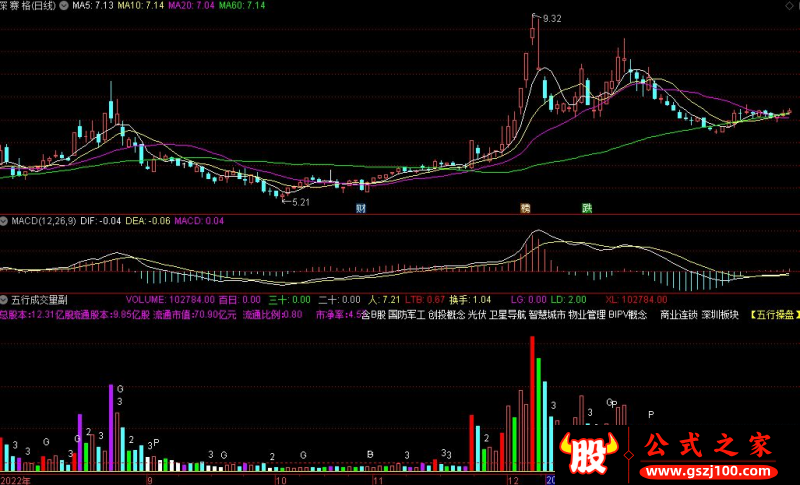
Task: Click the yellow 【五行操盘 label
Action: click(x=774, y=315)
